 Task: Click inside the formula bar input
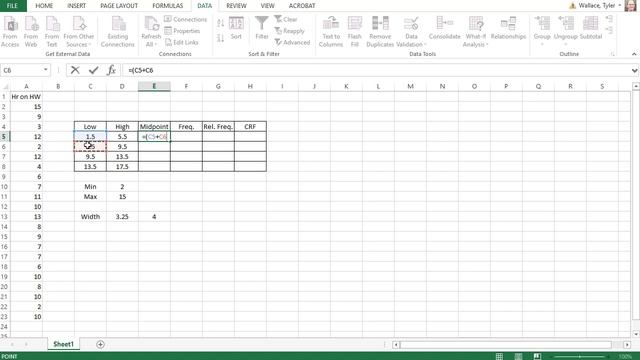(376, 70)
